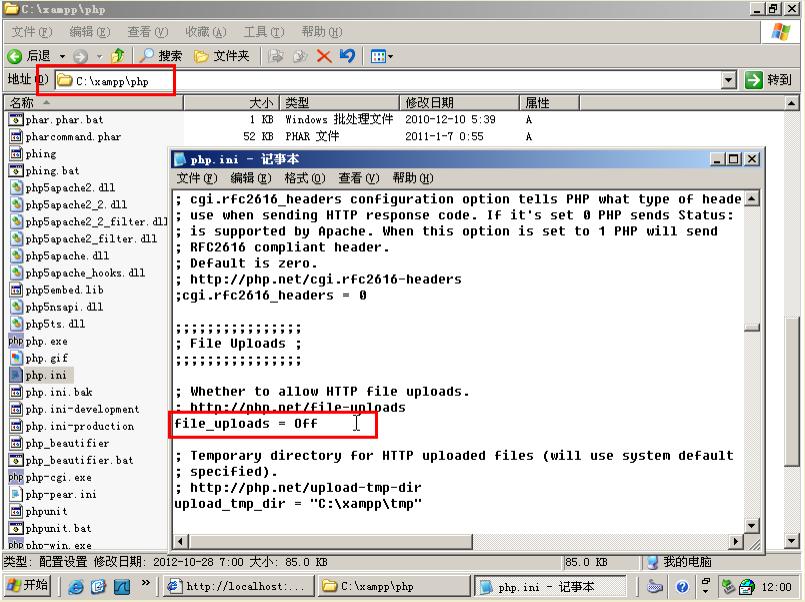Click the Up folder icon in Explorer

pos(118,56)
